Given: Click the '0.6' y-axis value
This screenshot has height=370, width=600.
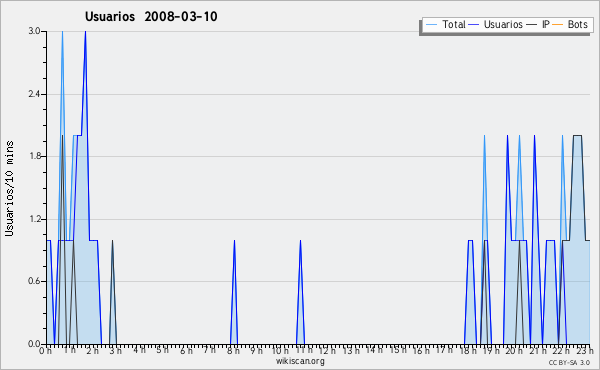Looking at the screenshot, I should point(35,281).
